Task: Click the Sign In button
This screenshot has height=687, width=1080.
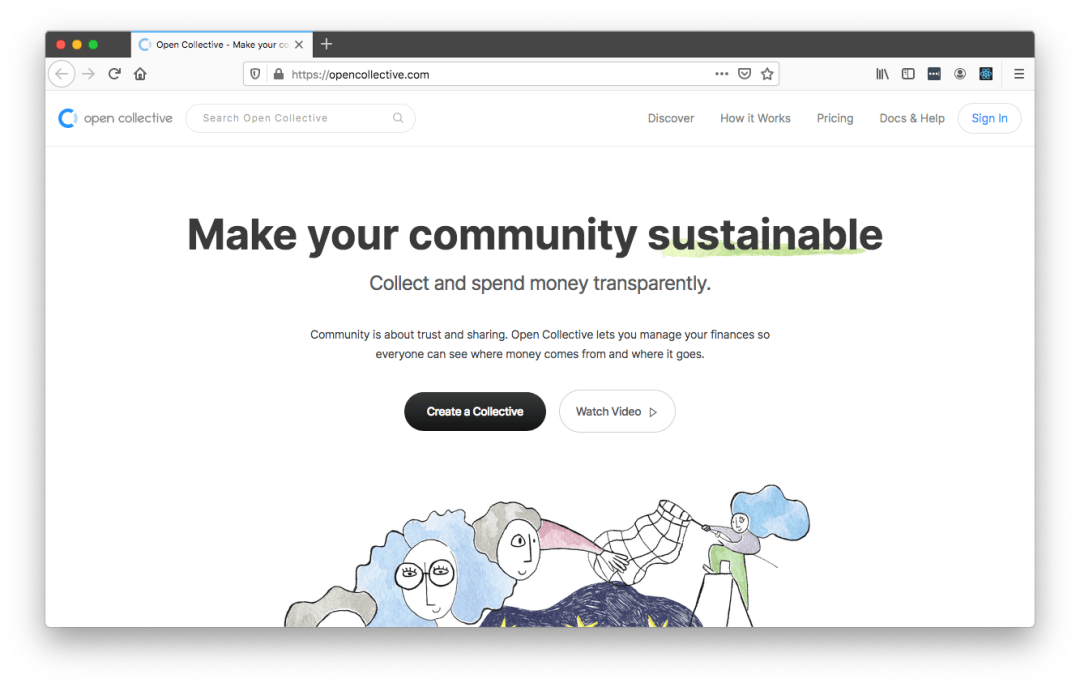Action: [989, 119]
